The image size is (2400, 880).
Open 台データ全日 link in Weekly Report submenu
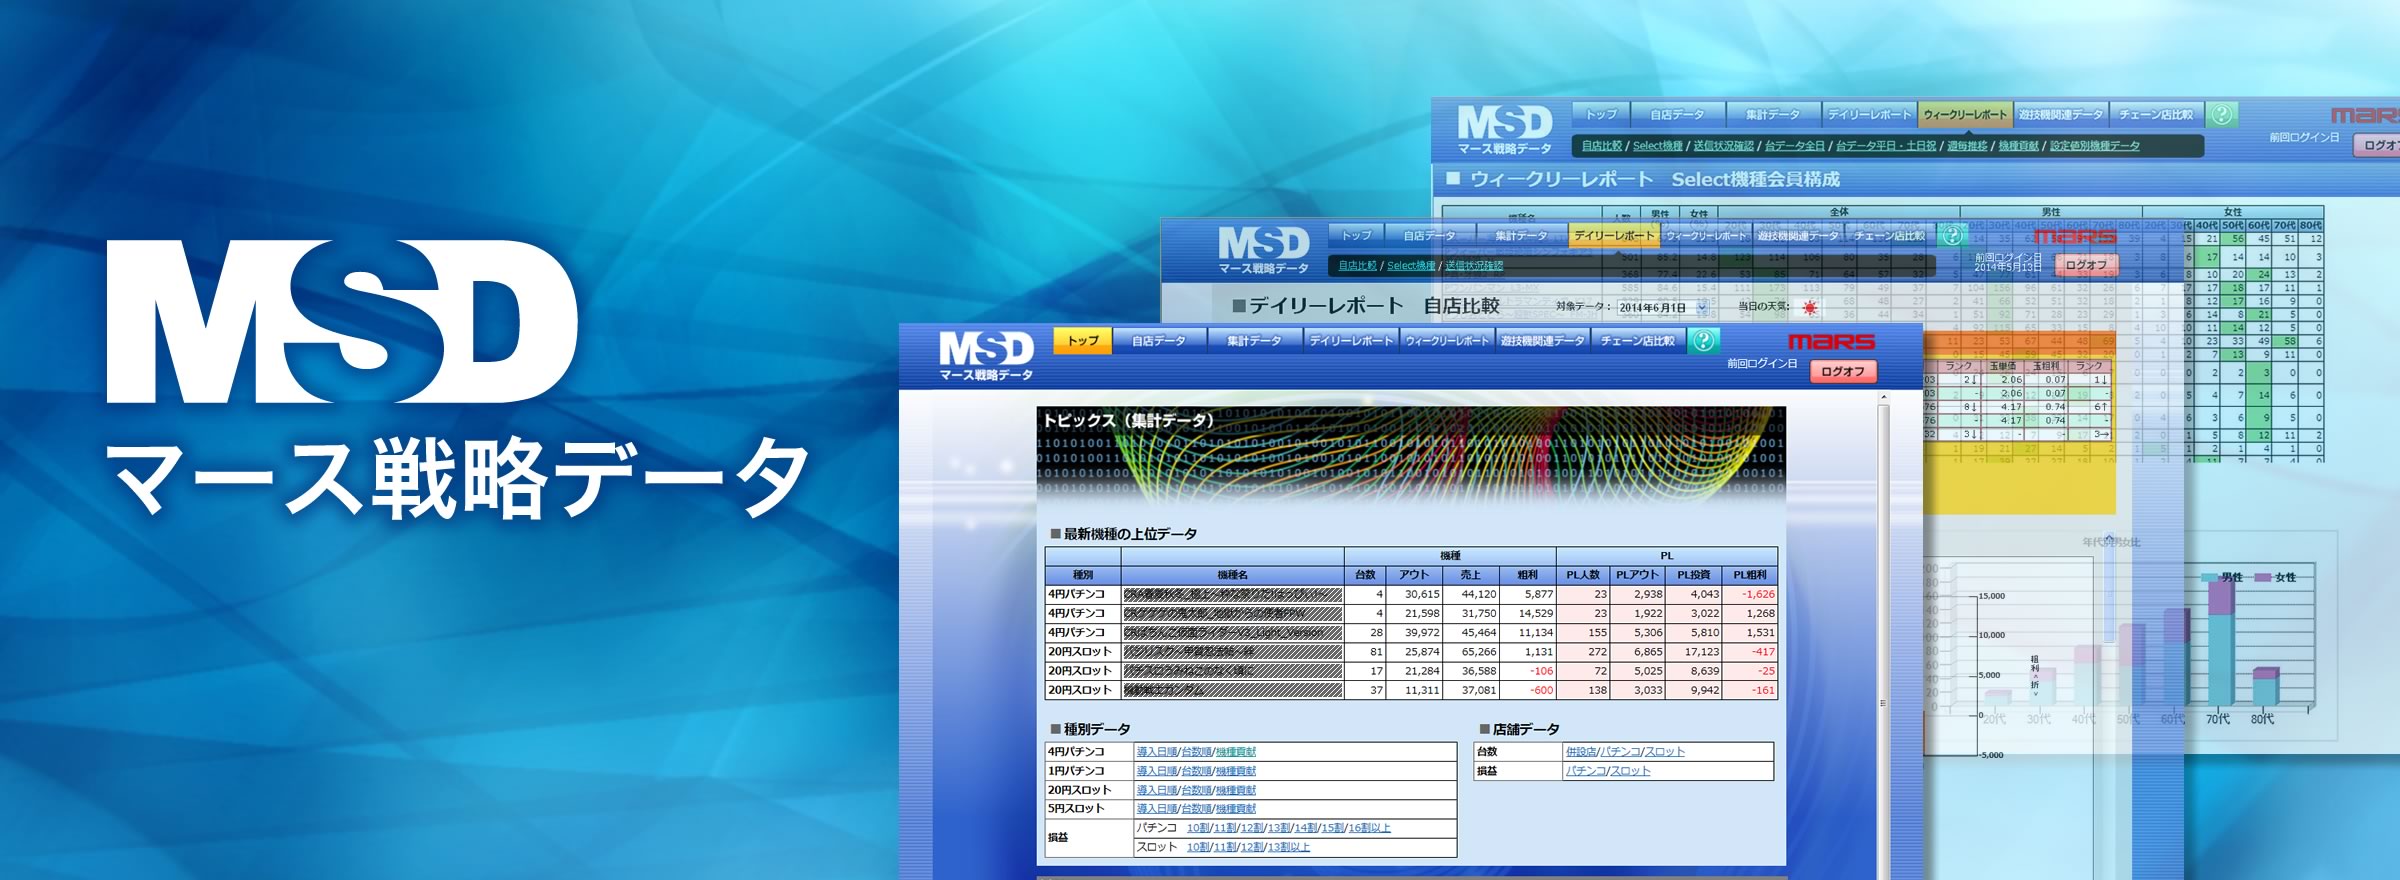pyautogui.click(x=1794, y=146)
